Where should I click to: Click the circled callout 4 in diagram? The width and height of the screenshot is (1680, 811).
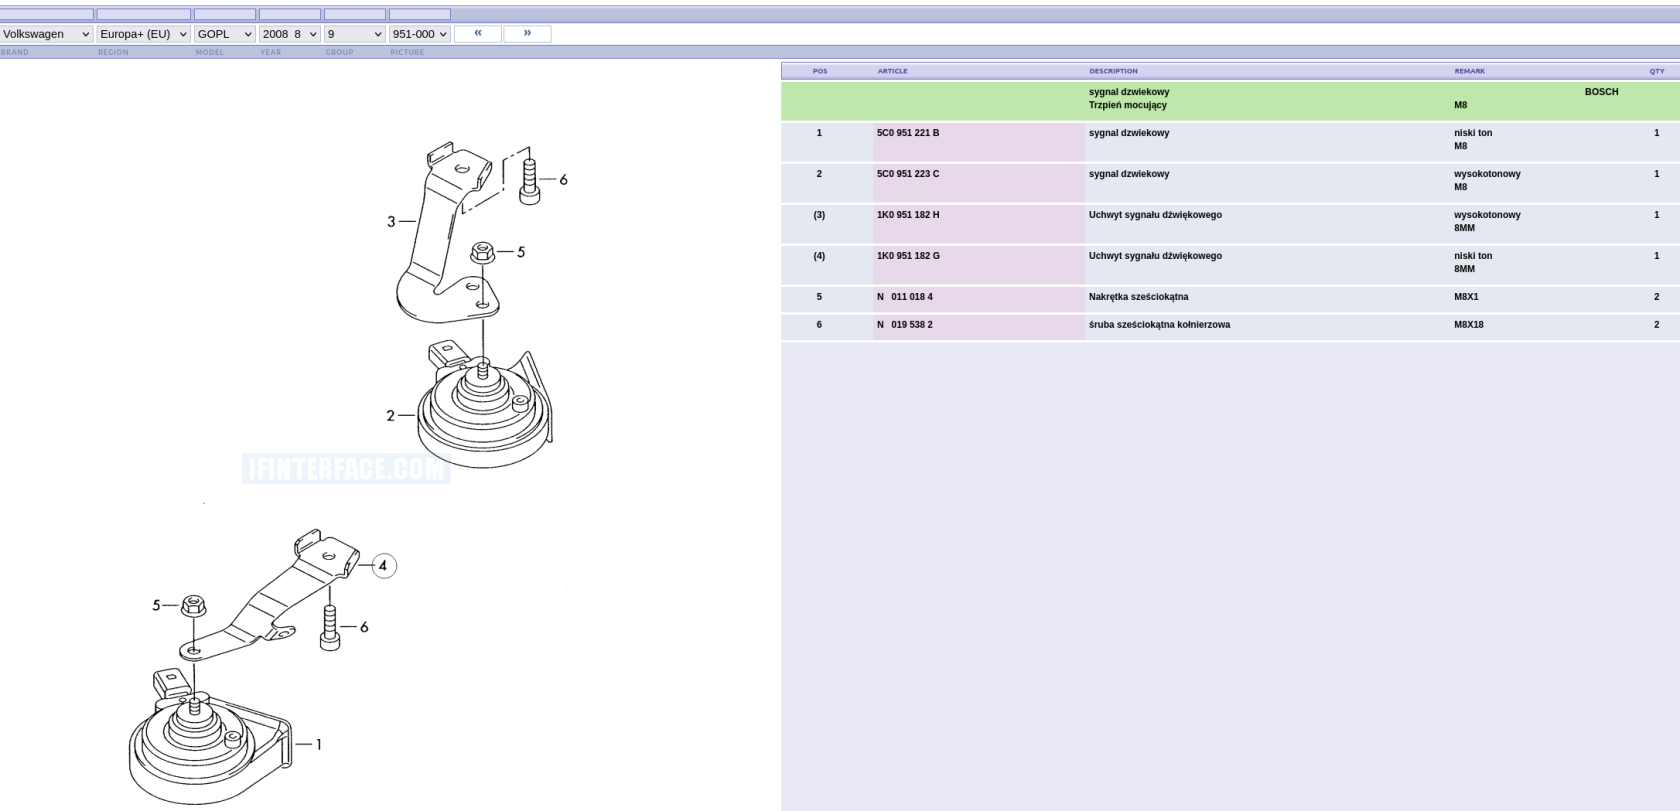384,566
